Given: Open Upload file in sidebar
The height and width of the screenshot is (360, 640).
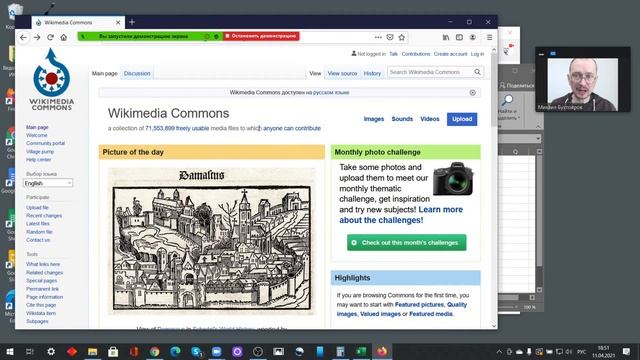Looking at the screenshot, I should [x=37, y=207].
